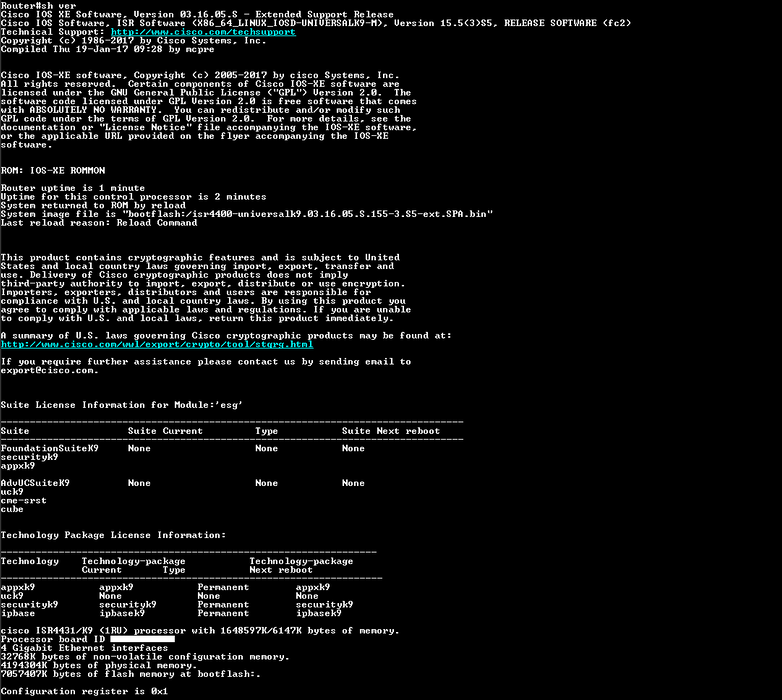Click '4194304K bytes of physical memory' line
This screenshot has height=700, width=782.
click(99, 666)
